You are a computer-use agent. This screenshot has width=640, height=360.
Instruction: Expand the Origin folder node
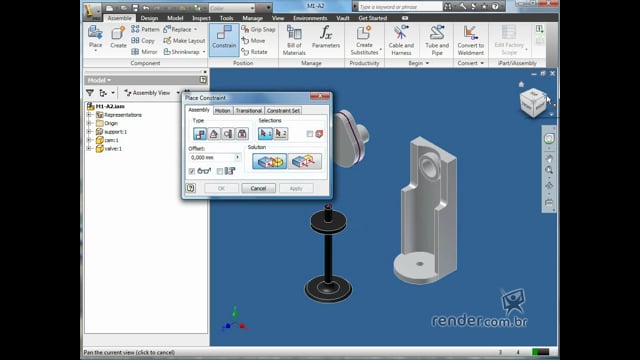(x=89, y=123)
